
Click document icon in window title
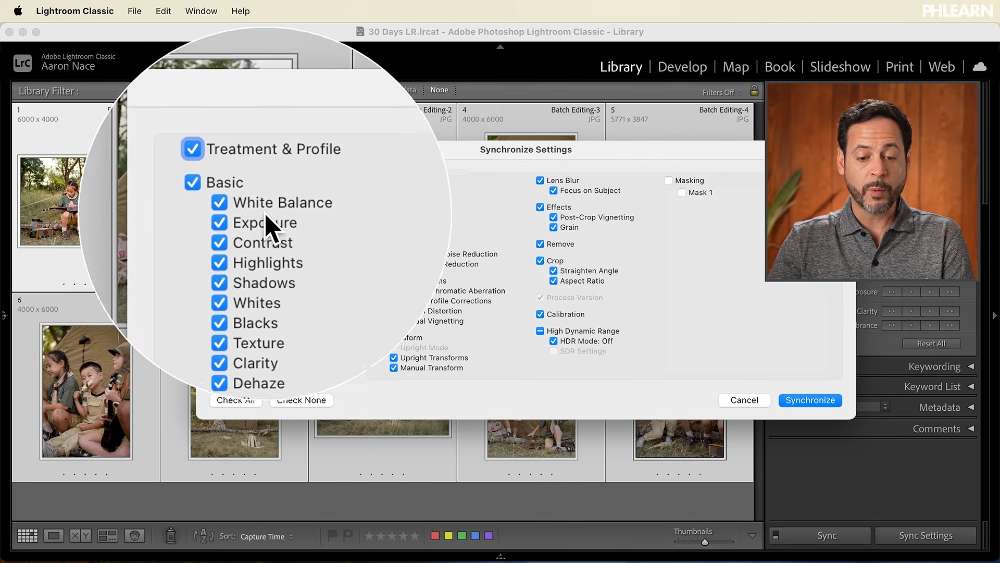pyautogui.click(x=360, y=31)
